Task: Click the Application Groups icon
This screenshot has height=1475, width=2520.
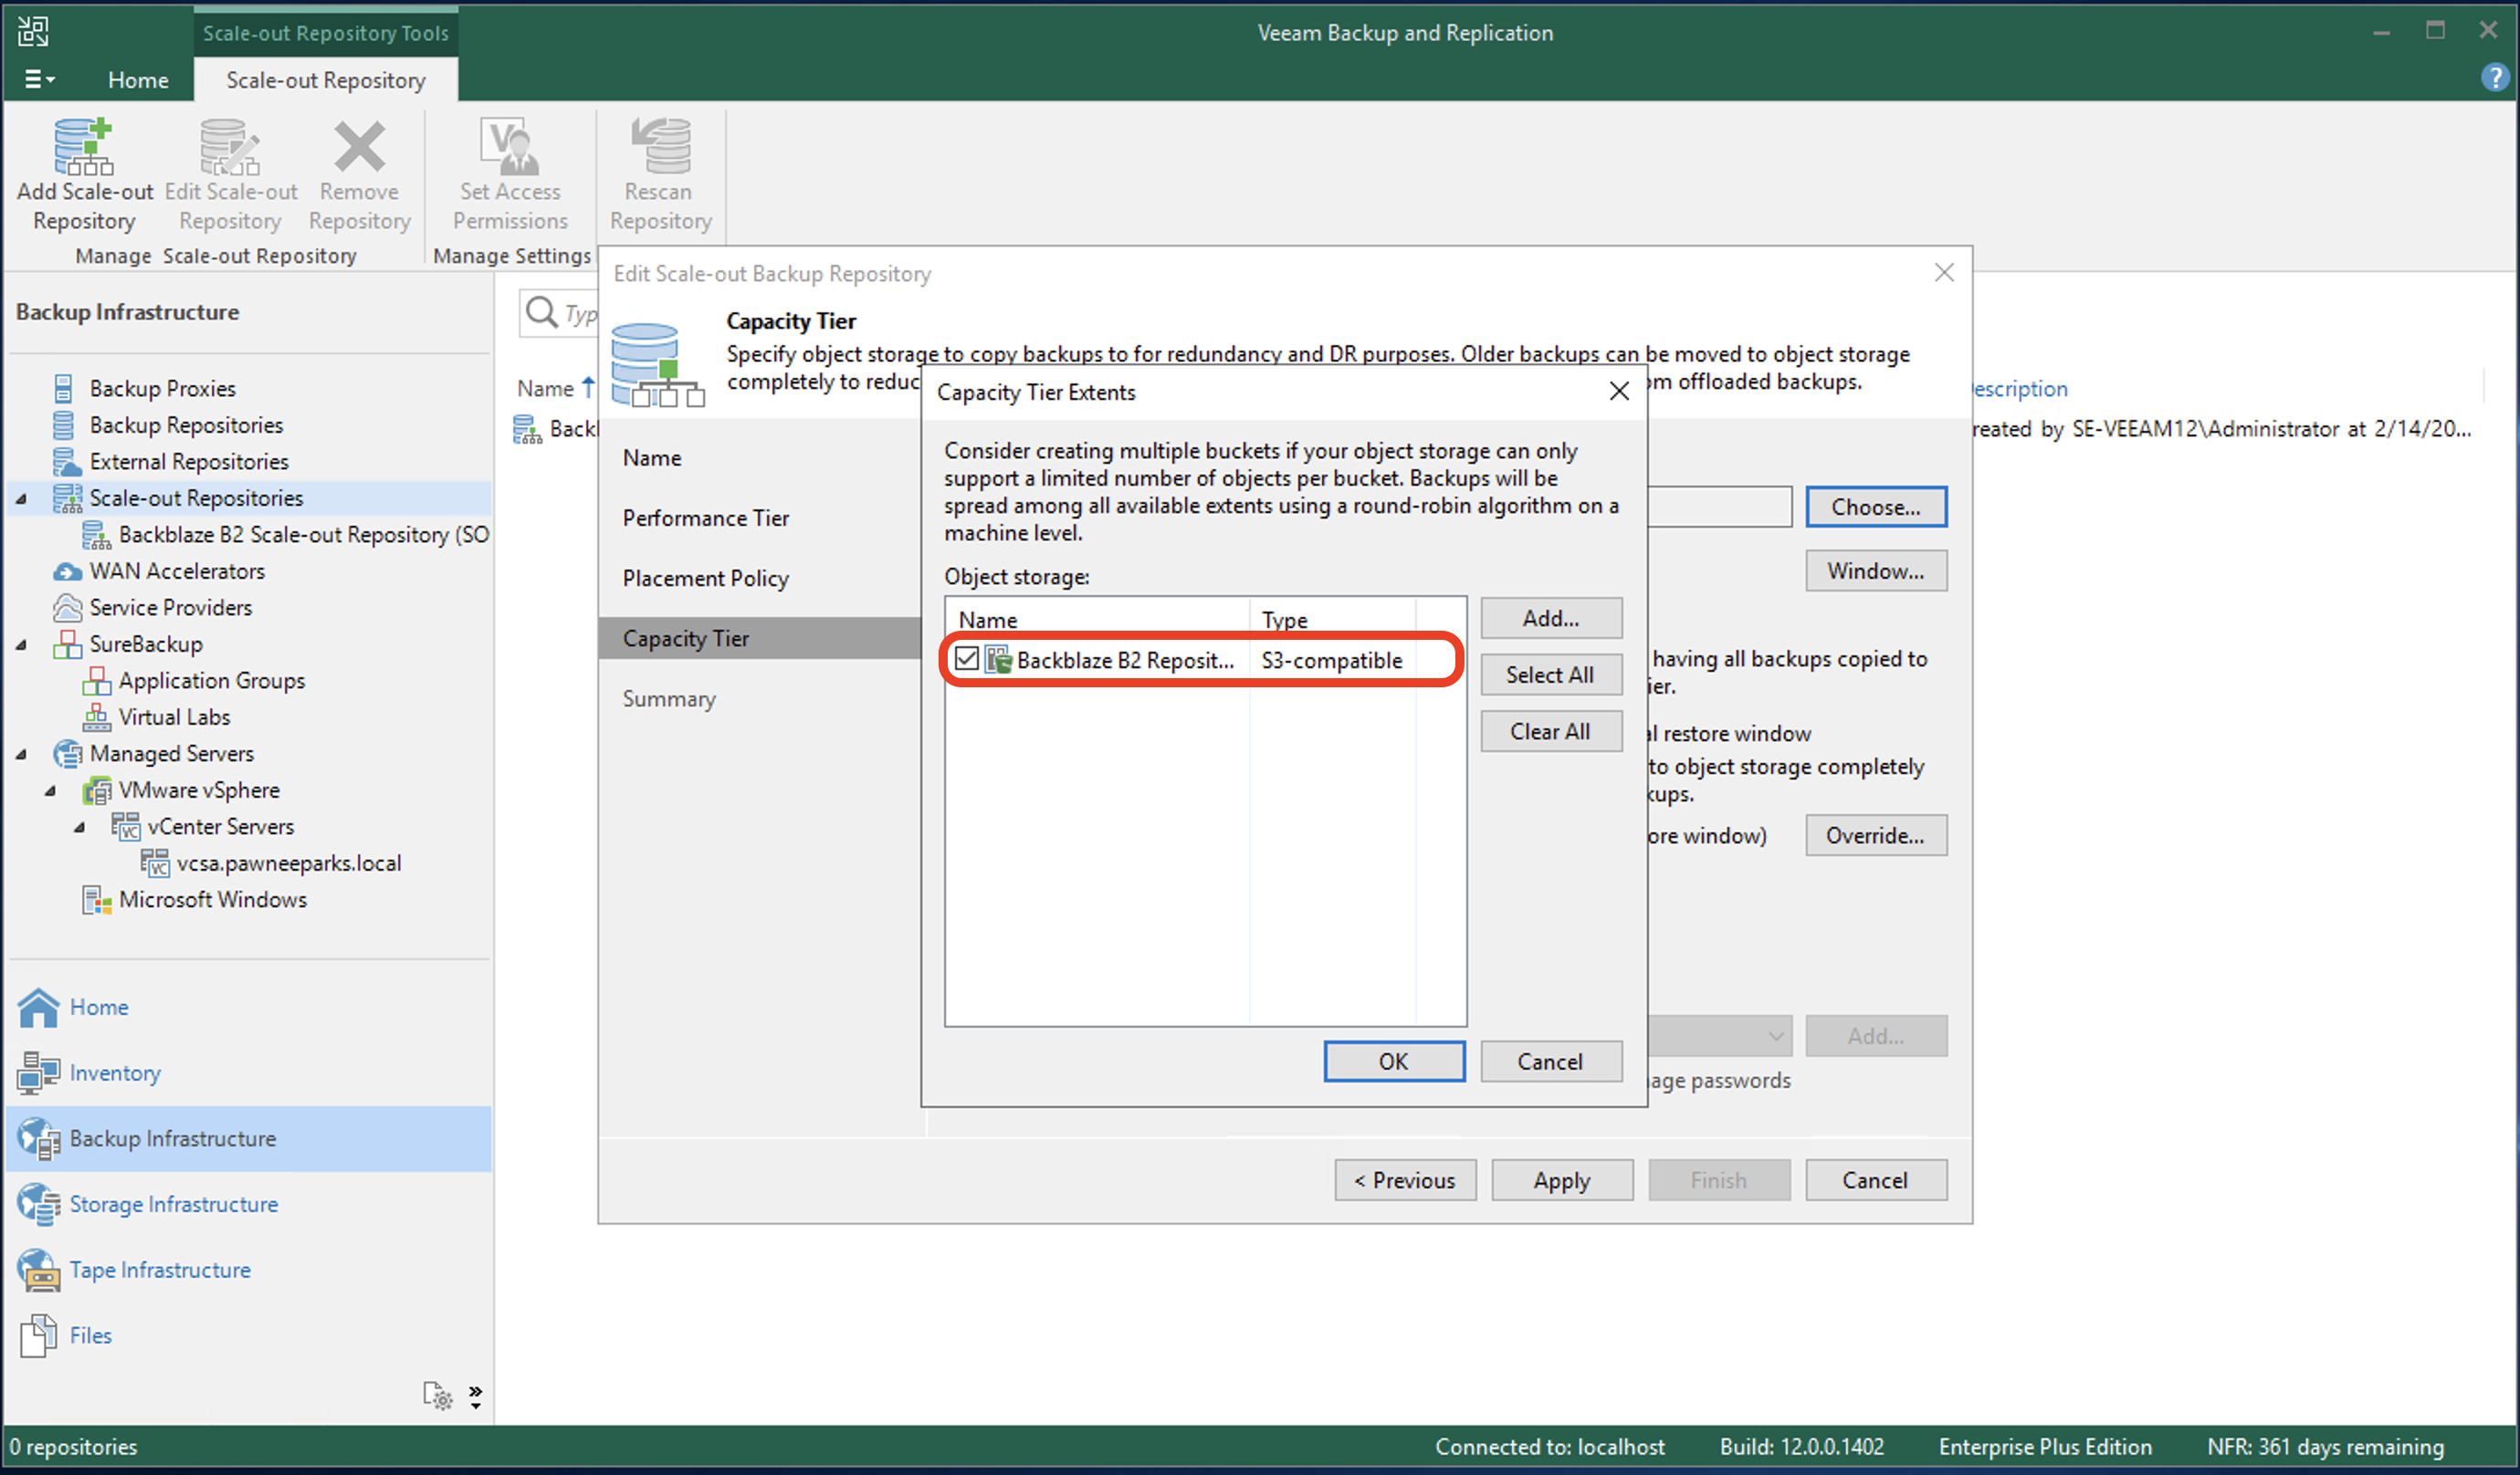Action: [97, 680]
